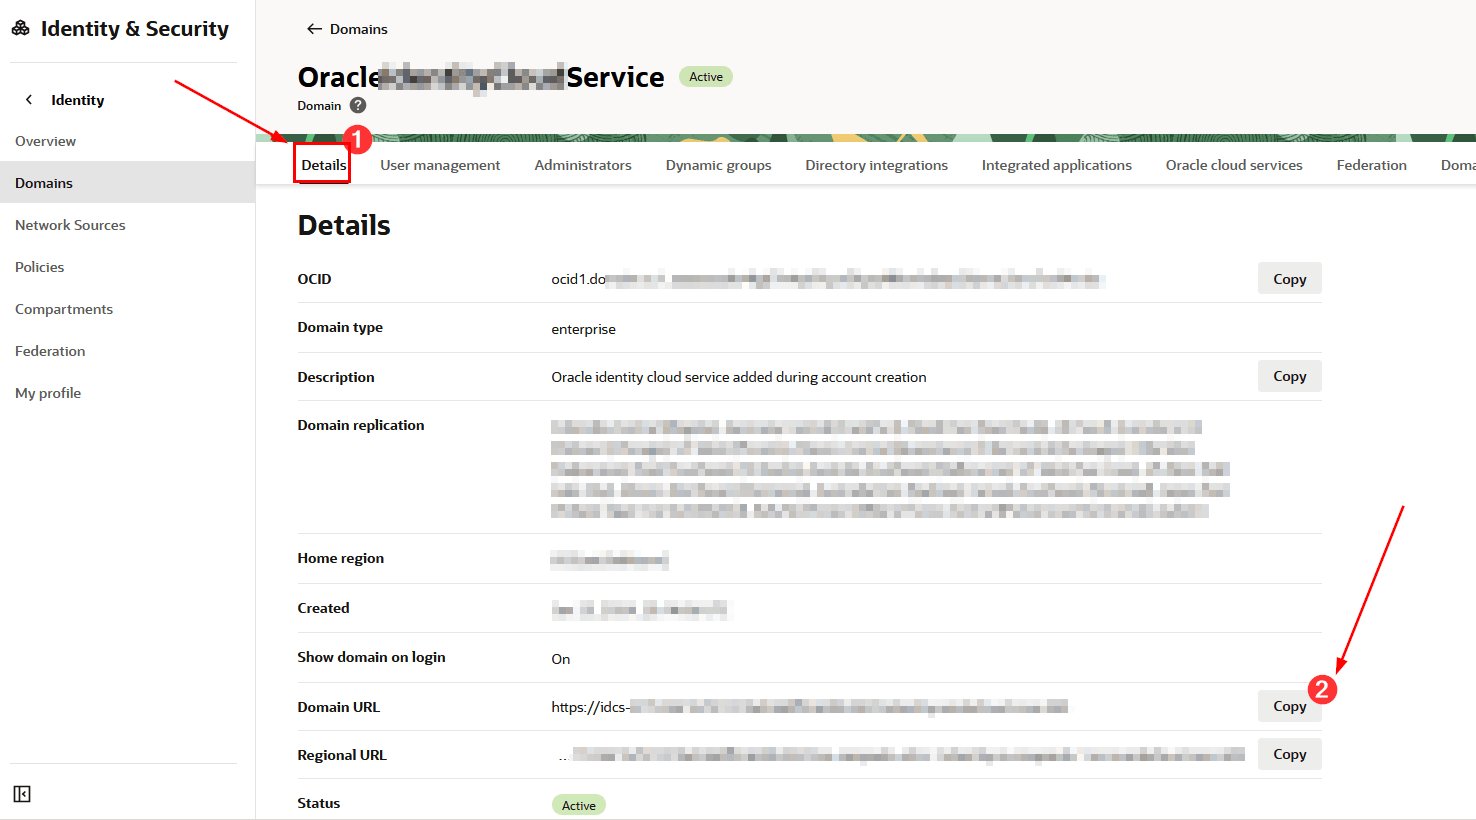Copy the OCID value
The image size is (1476, 820).
pos(1289,279)
